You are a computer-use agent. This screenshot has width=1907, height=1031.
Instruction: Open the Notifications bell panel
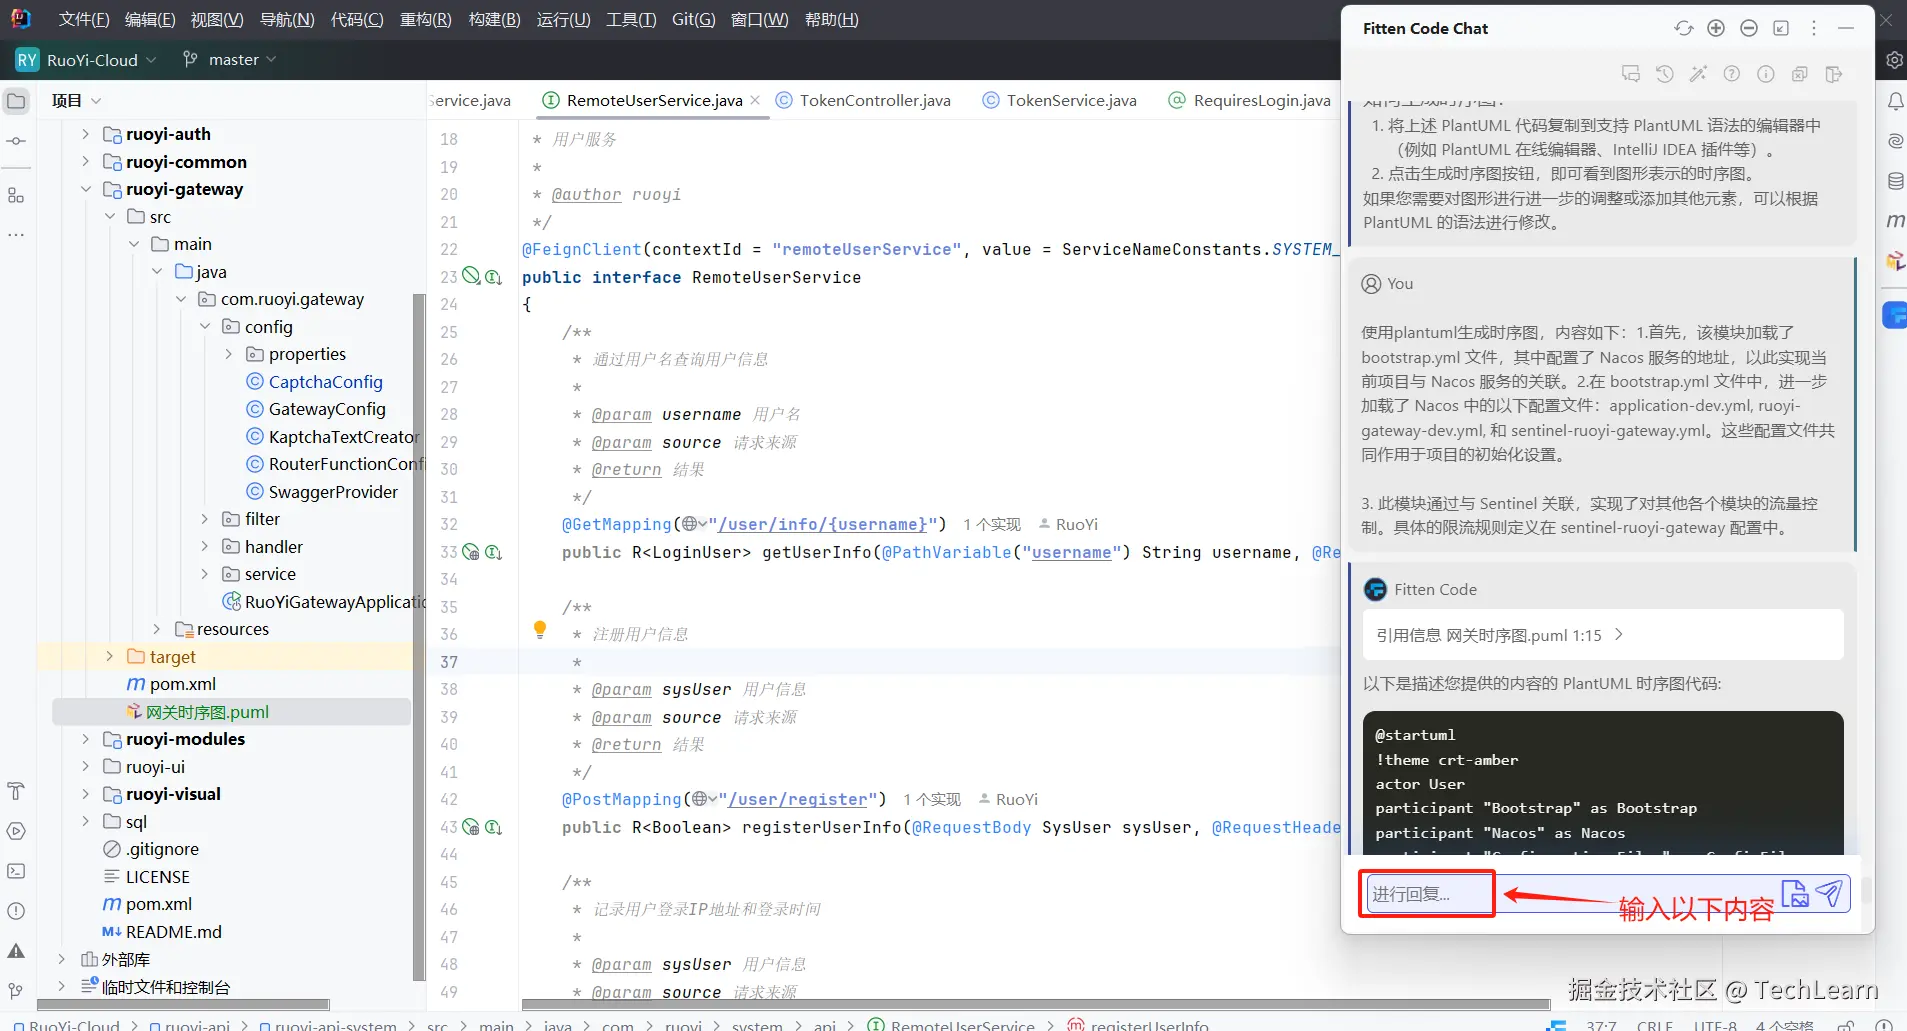point(1895,101)
